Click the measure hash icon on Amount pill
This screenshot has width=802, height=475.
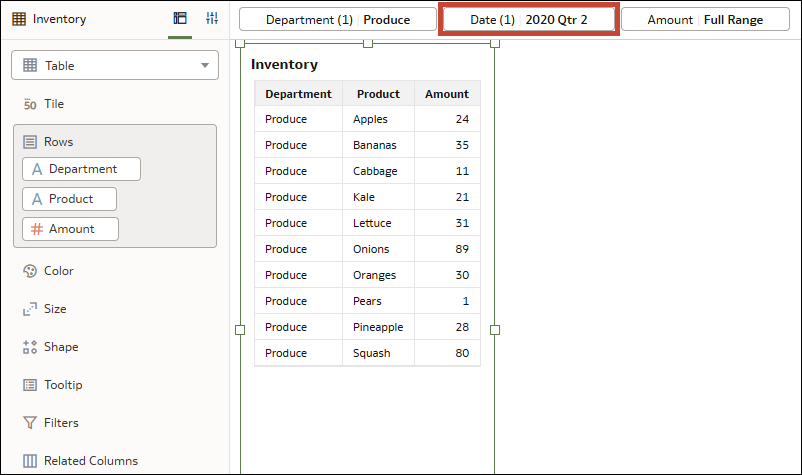pos(37,229)
